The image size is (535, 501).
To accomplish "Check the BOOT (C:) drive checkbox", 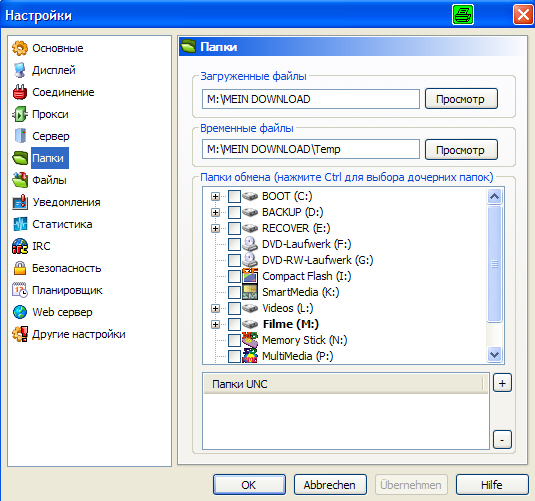I will [x=234, y=196].
